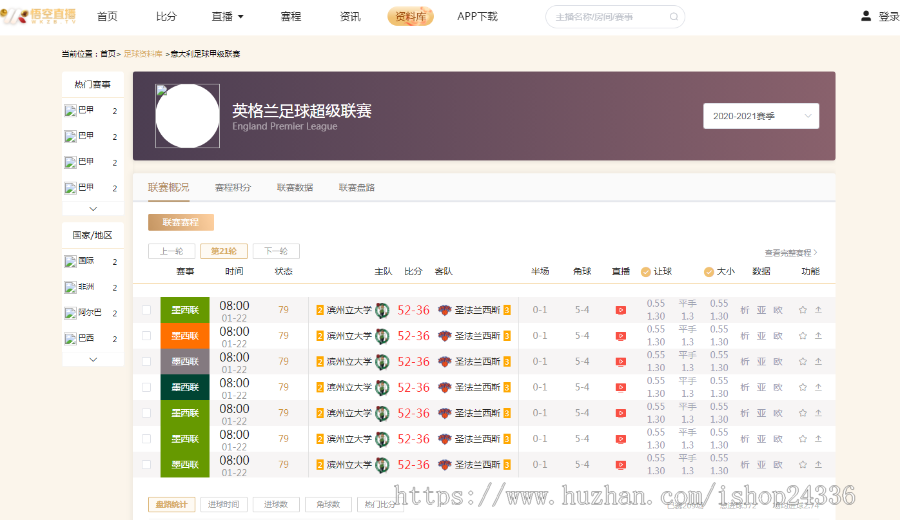The height and width of the screenshot is (520, 900).
Task: Open the APP下载 nav item
Action: pos(478,17)
